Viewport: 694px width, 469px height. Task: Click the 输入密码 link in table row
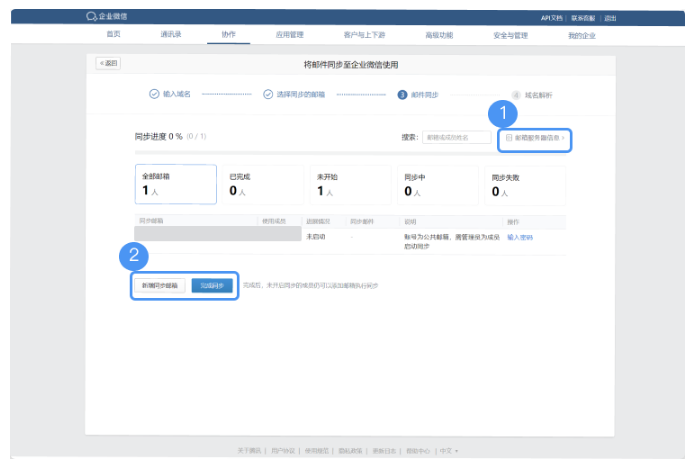[x=520, y=237]
